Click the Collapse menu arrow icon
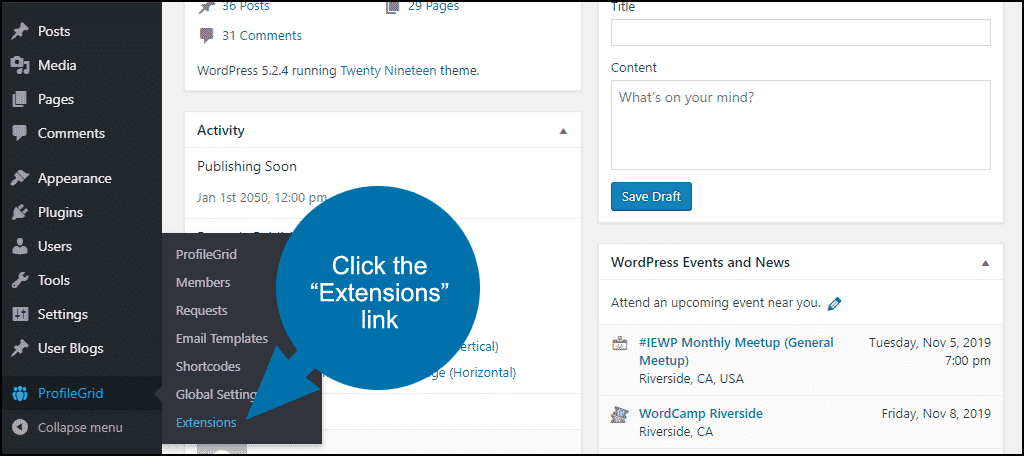This screenshot has width=1024, height=456. click(x=20, y=428)
